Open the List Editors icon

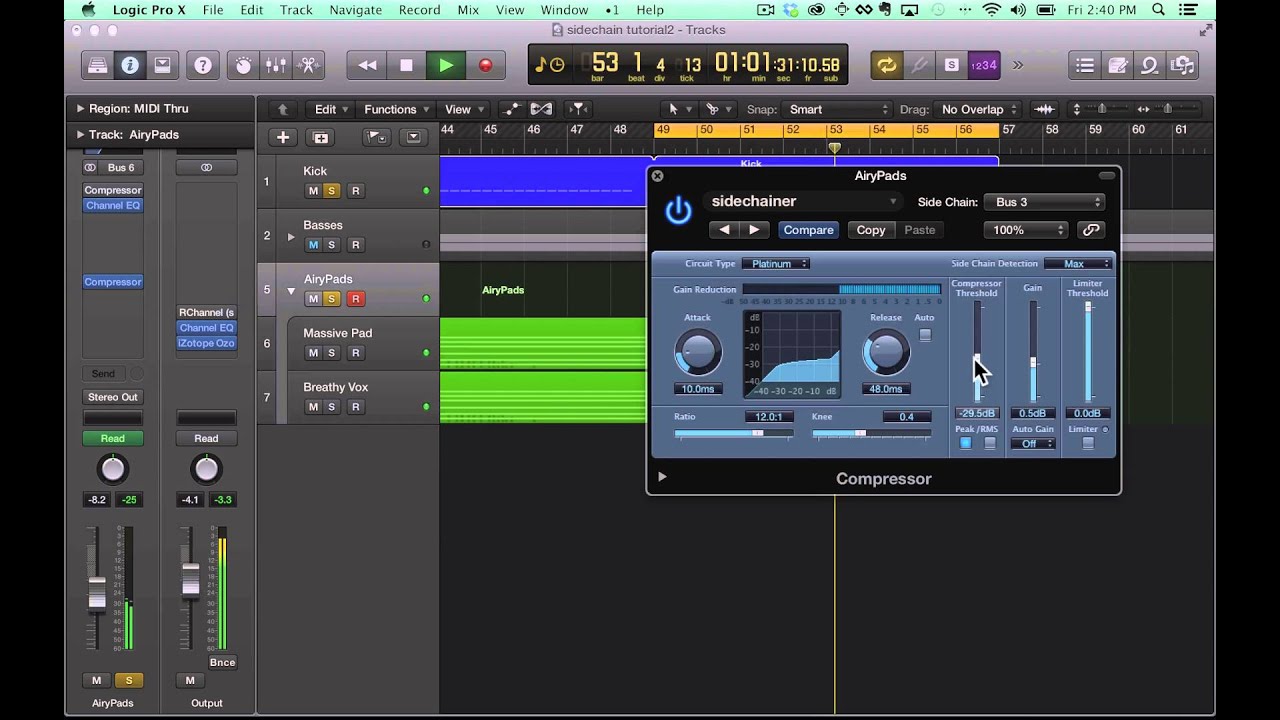pos(1085,66)
